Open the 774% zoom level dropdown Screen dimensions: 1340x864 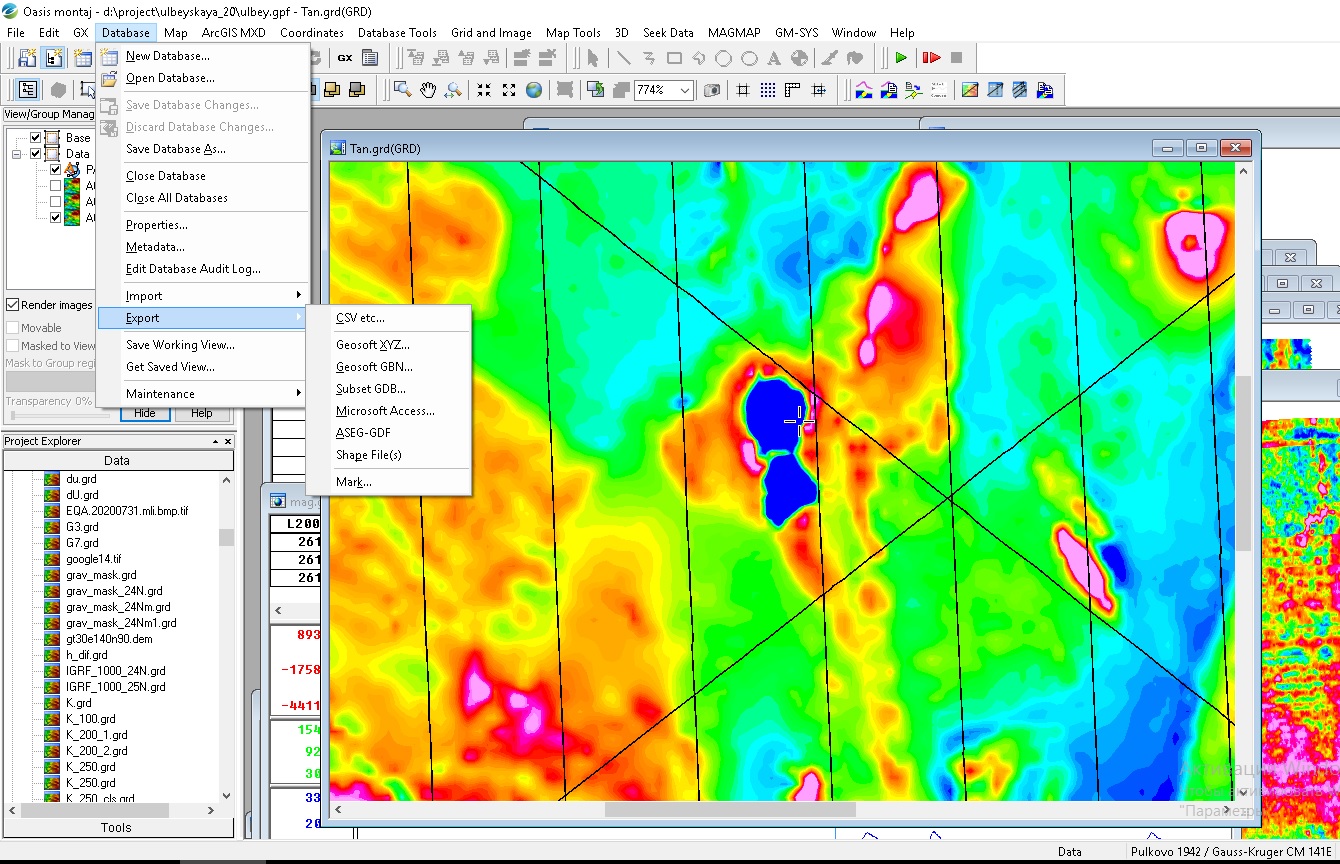(685, 90)
